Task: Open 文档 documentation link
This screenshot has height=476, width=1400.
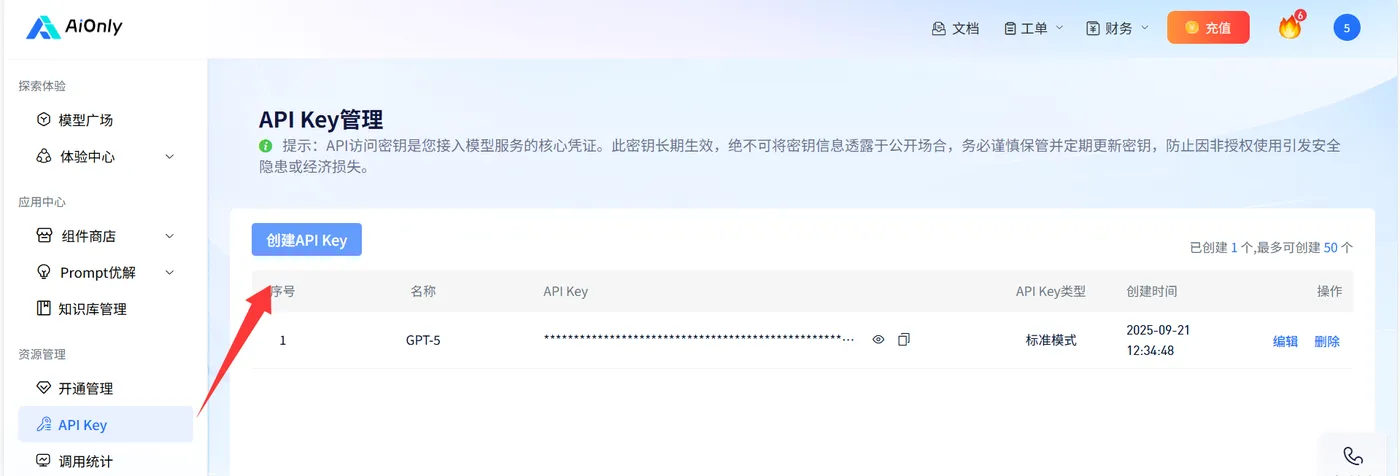Action: 955,28
